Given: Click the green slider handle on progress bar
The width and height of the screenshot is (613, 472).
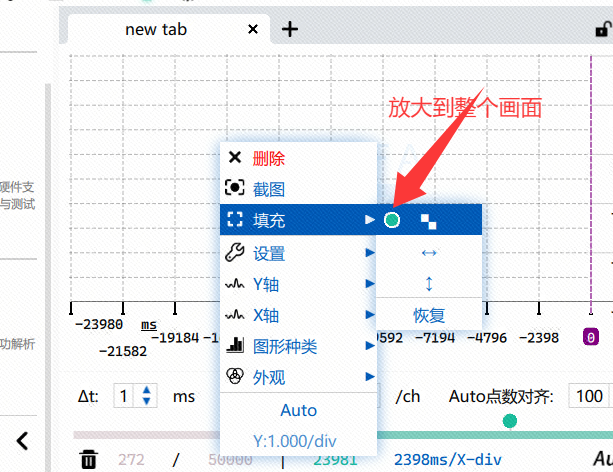Looking at the screenshot, I should (509, 421).
